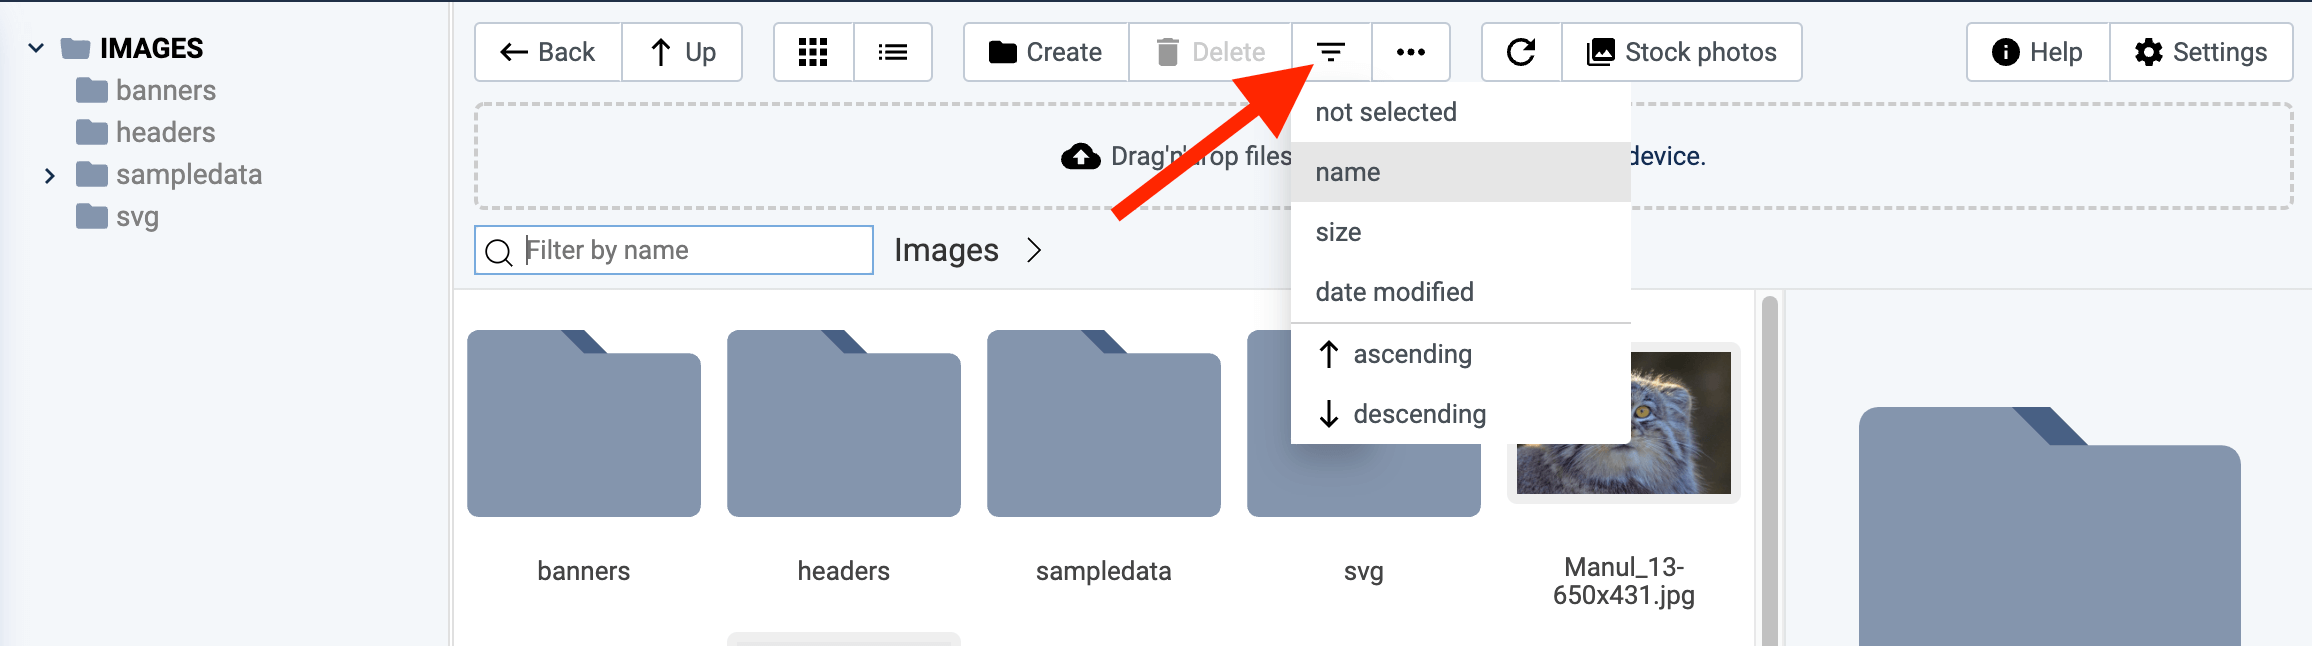Click the file list vertical scrollbar
The height and width of the screenshot is (646, 2312).
[1769, 470]
